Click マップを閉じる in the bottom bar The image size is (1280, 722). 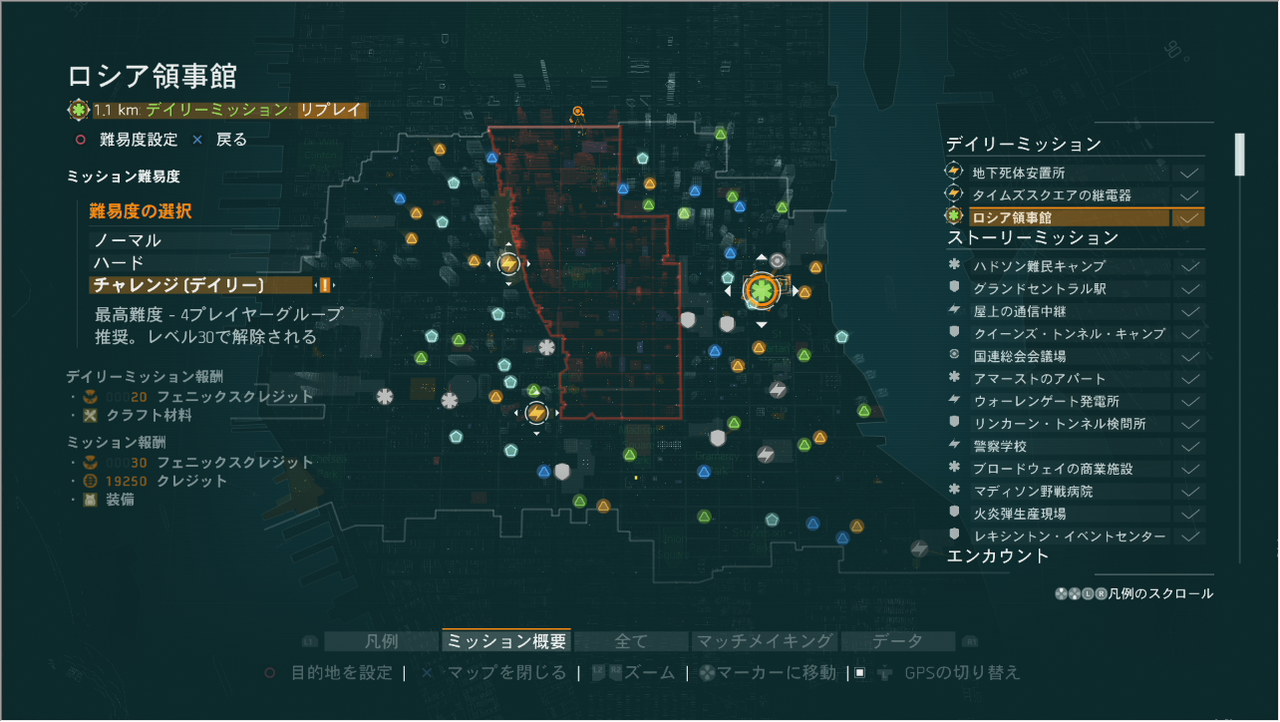[x=495, y=673]
